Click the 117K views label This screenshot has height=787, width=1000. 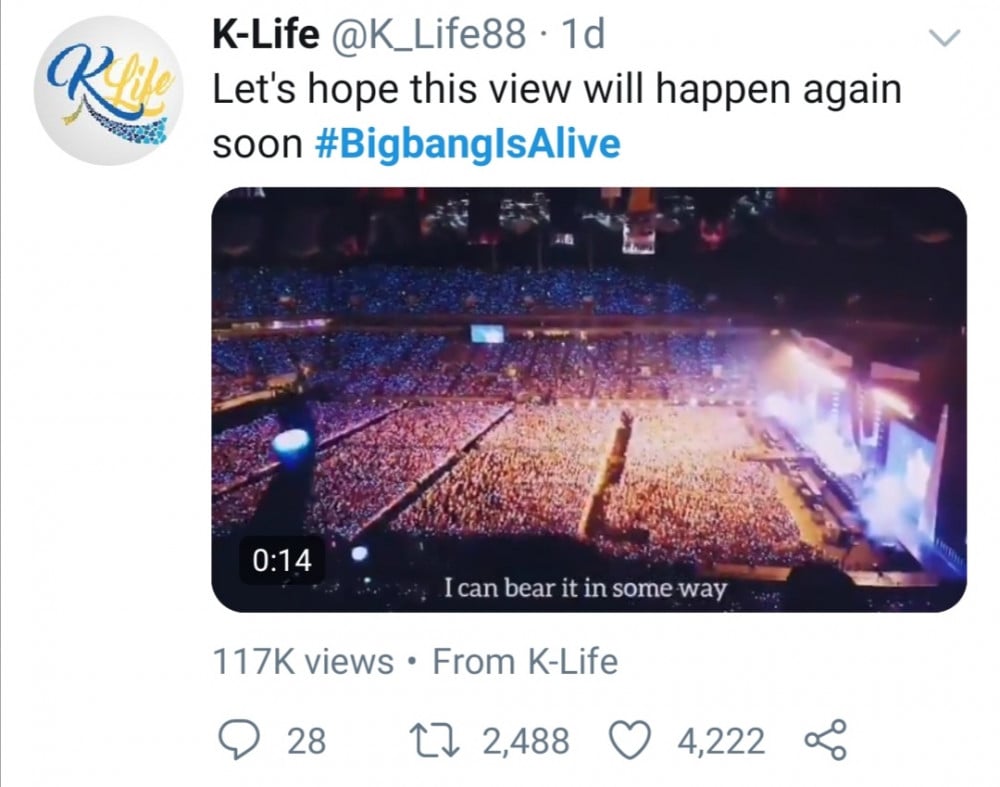click(x=304, y=662)
